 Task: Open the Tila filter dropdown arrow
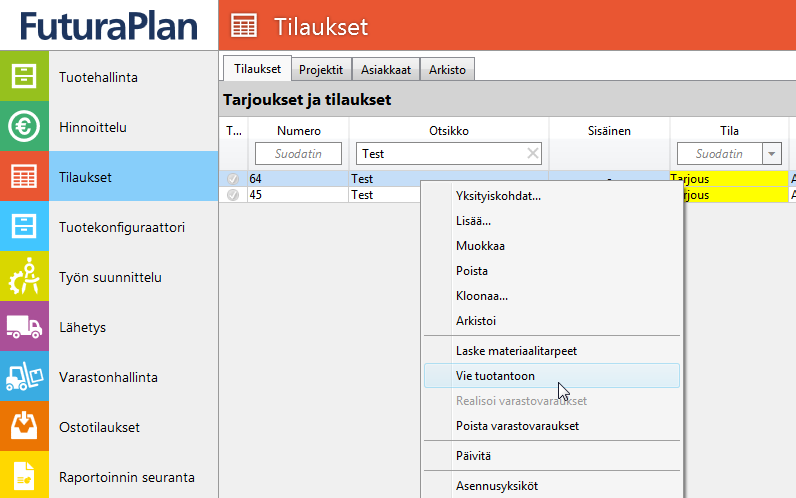[x=772, y=154]
